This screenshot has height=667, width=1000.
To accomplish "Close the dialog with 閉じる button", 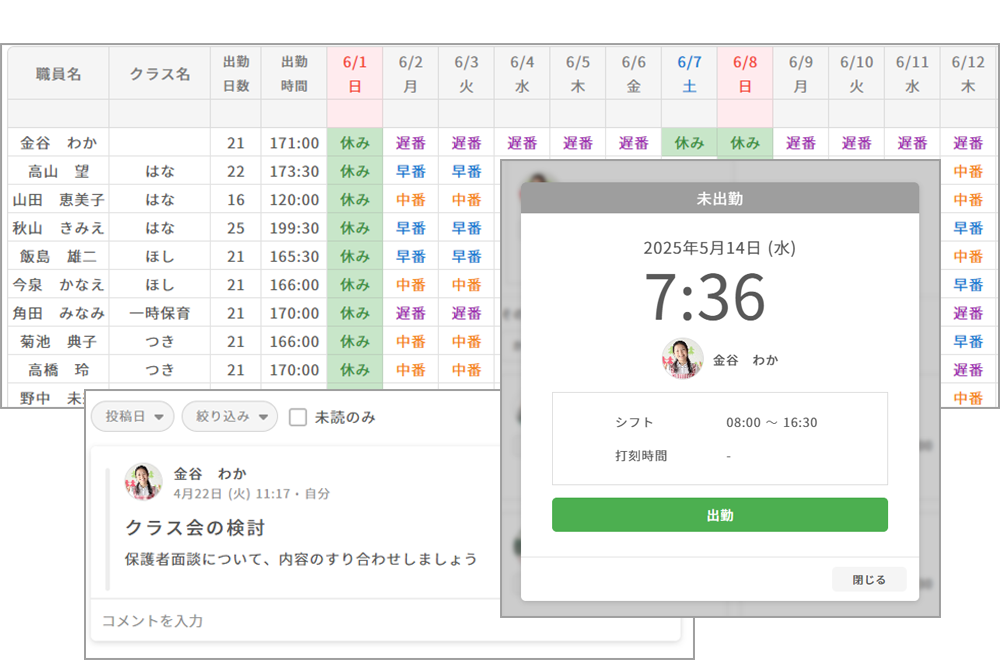I will coord(868,579).
